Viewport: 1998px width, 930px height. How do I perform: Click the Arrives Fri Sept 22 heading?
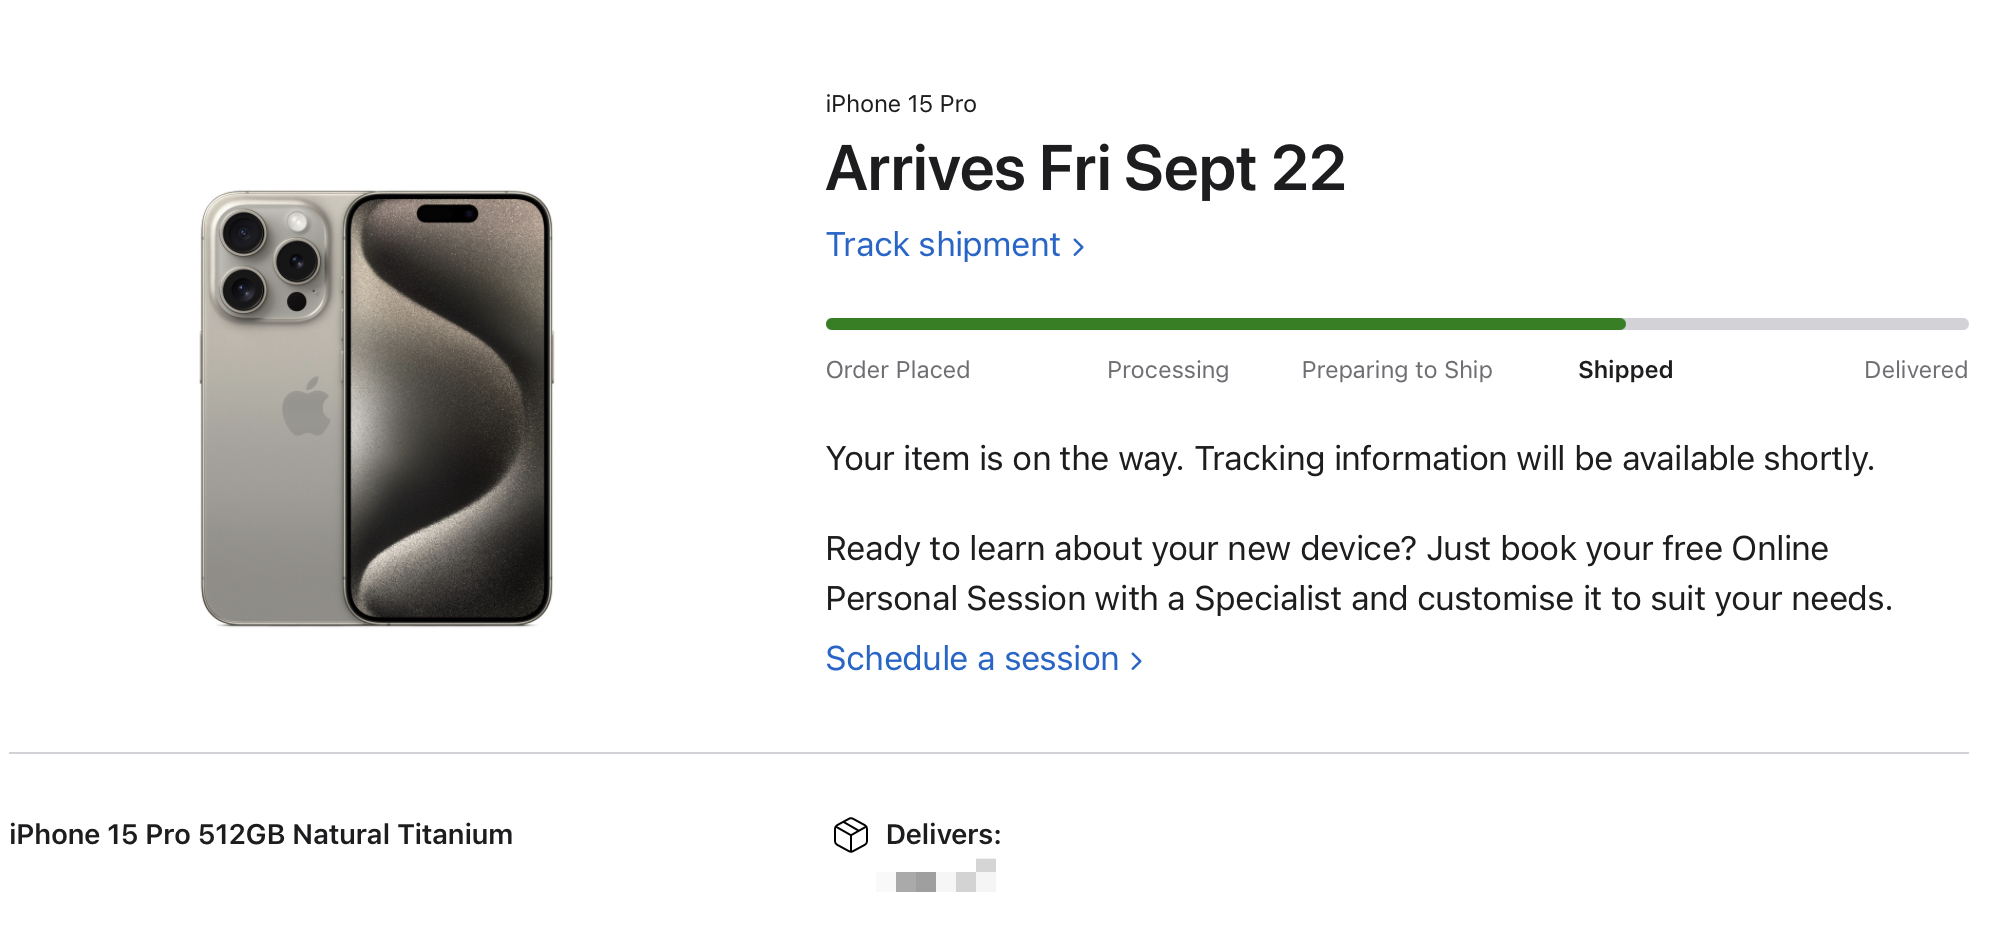(x=1086, y=168)
